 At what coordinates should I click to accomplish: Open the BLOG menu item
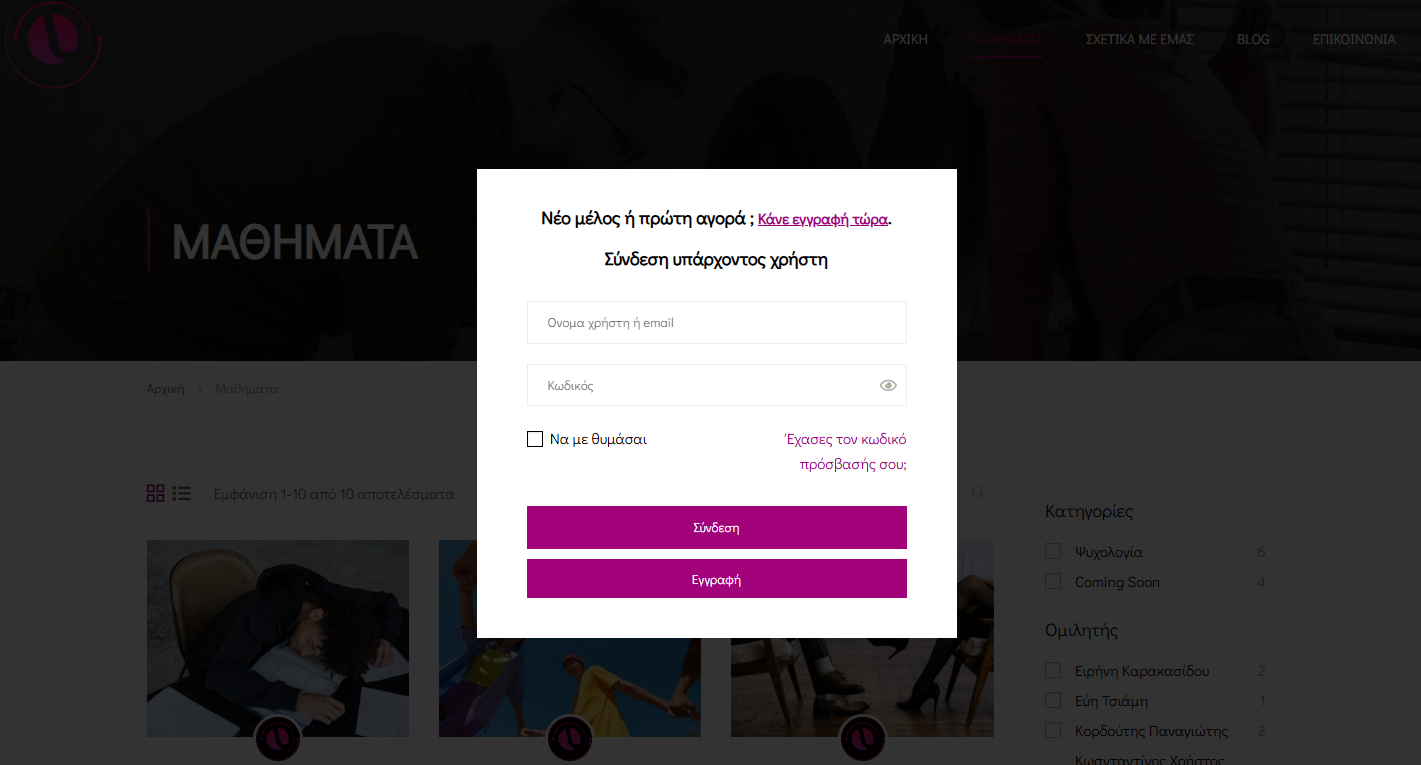[x=1252, y=40]
